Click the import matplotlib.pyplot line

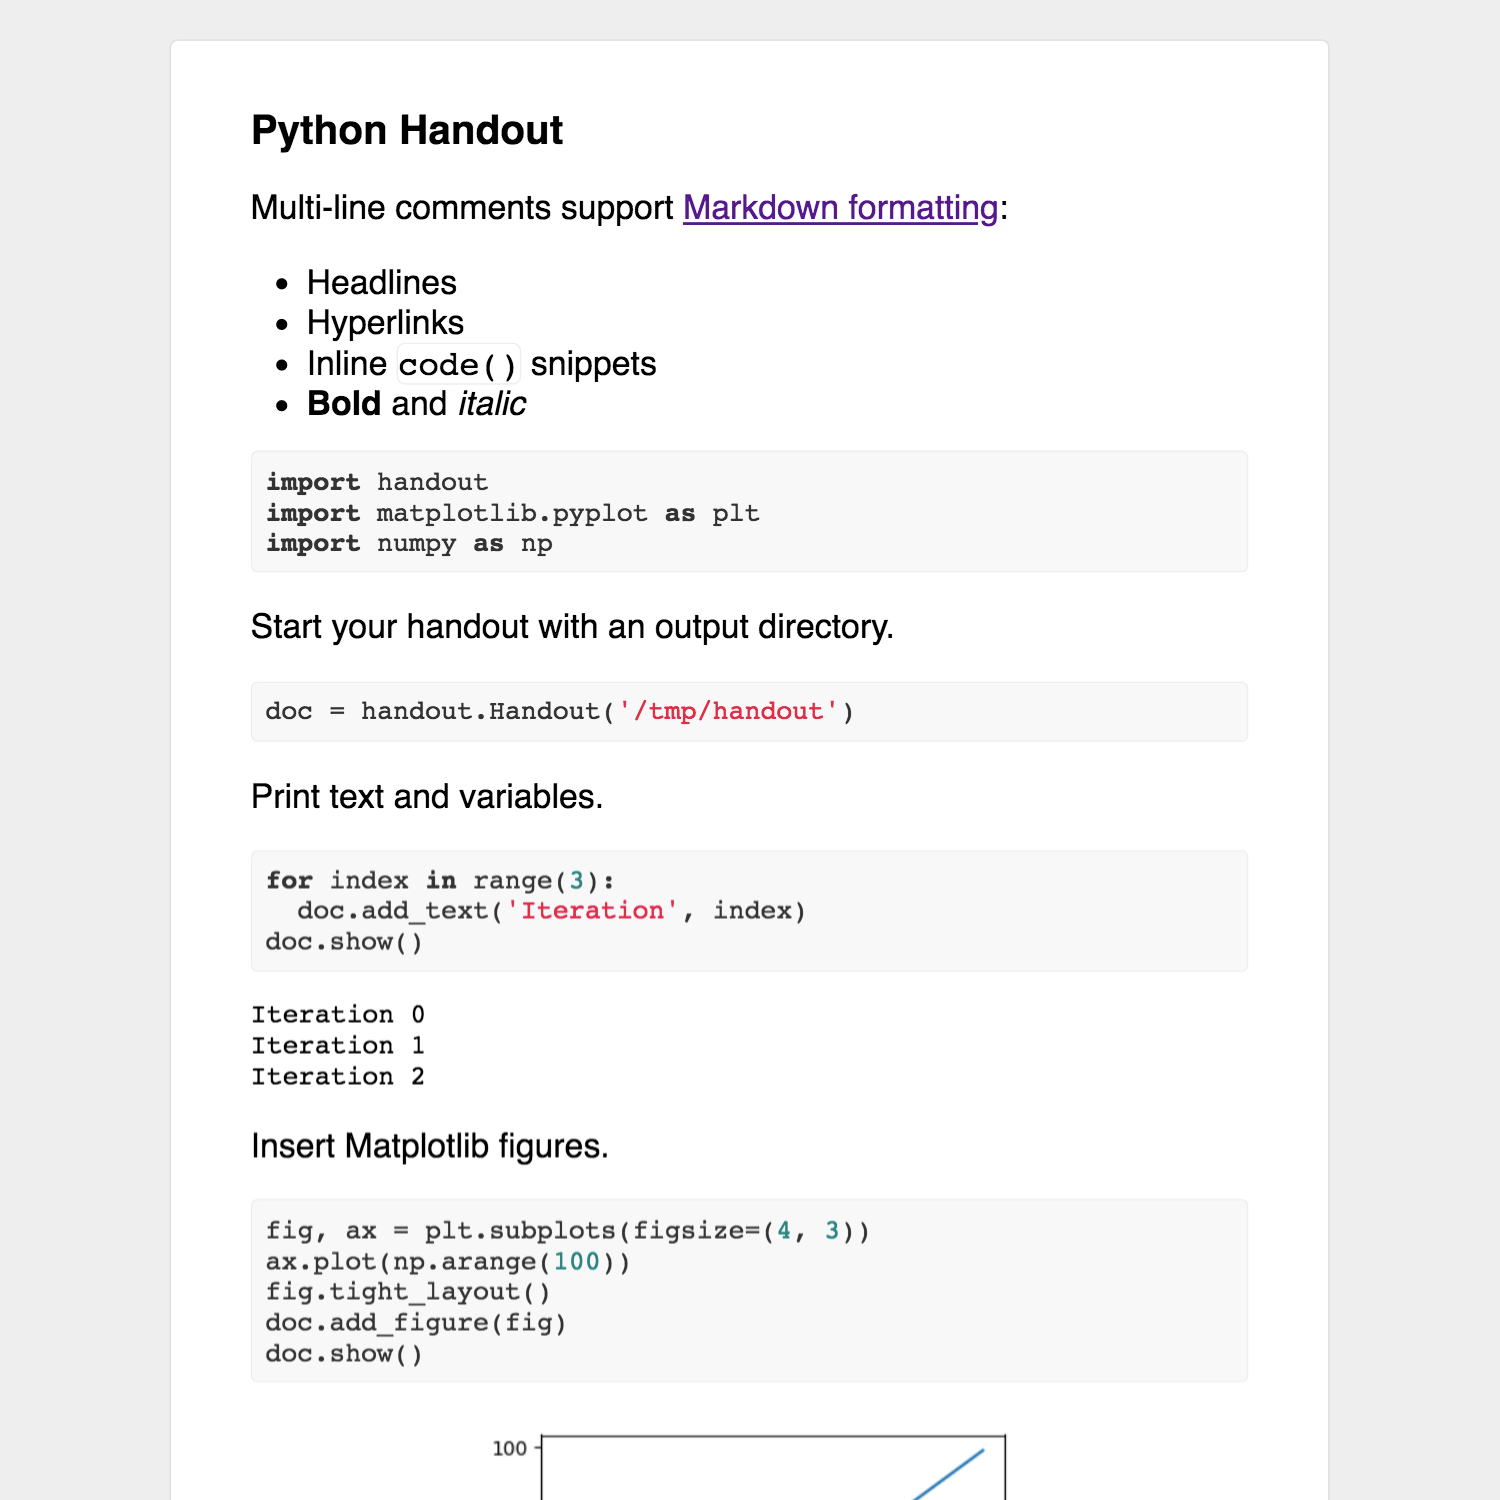(x=512, y=513)
